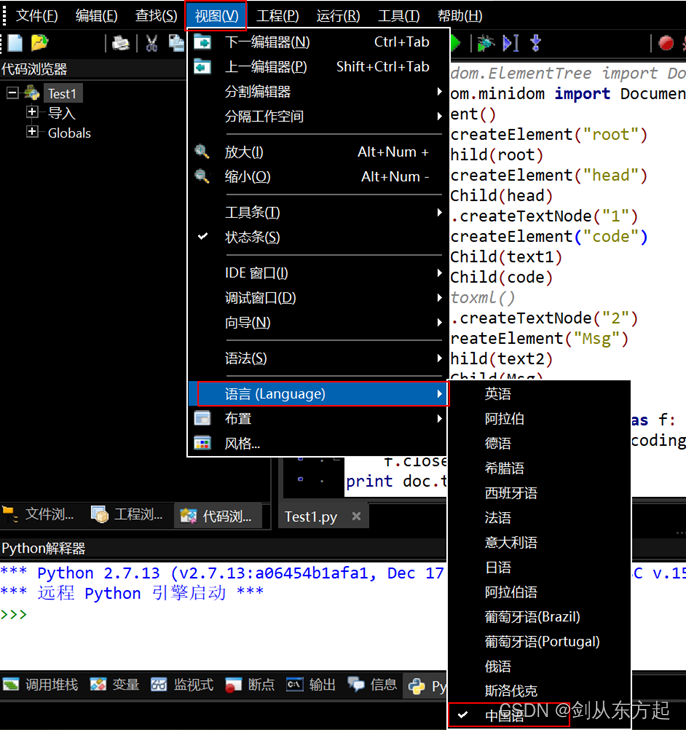
Task: Open the 向导(N) submenu
Action: point(318,322)
